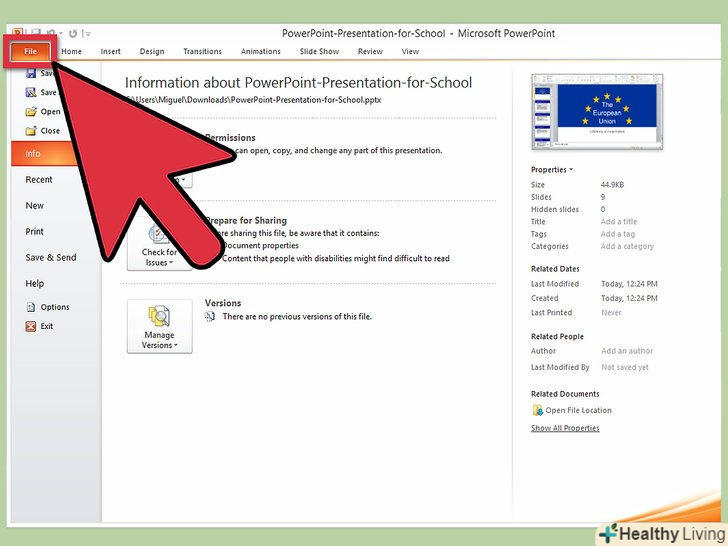Click the Open folder icon

click(31, 112)
